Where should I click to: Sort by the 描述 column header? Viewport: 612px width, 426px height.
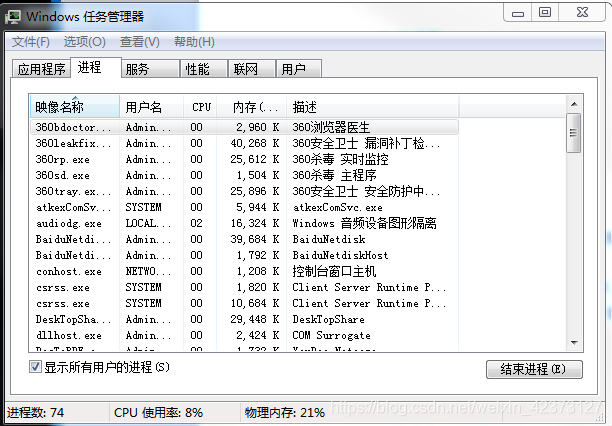373,107
